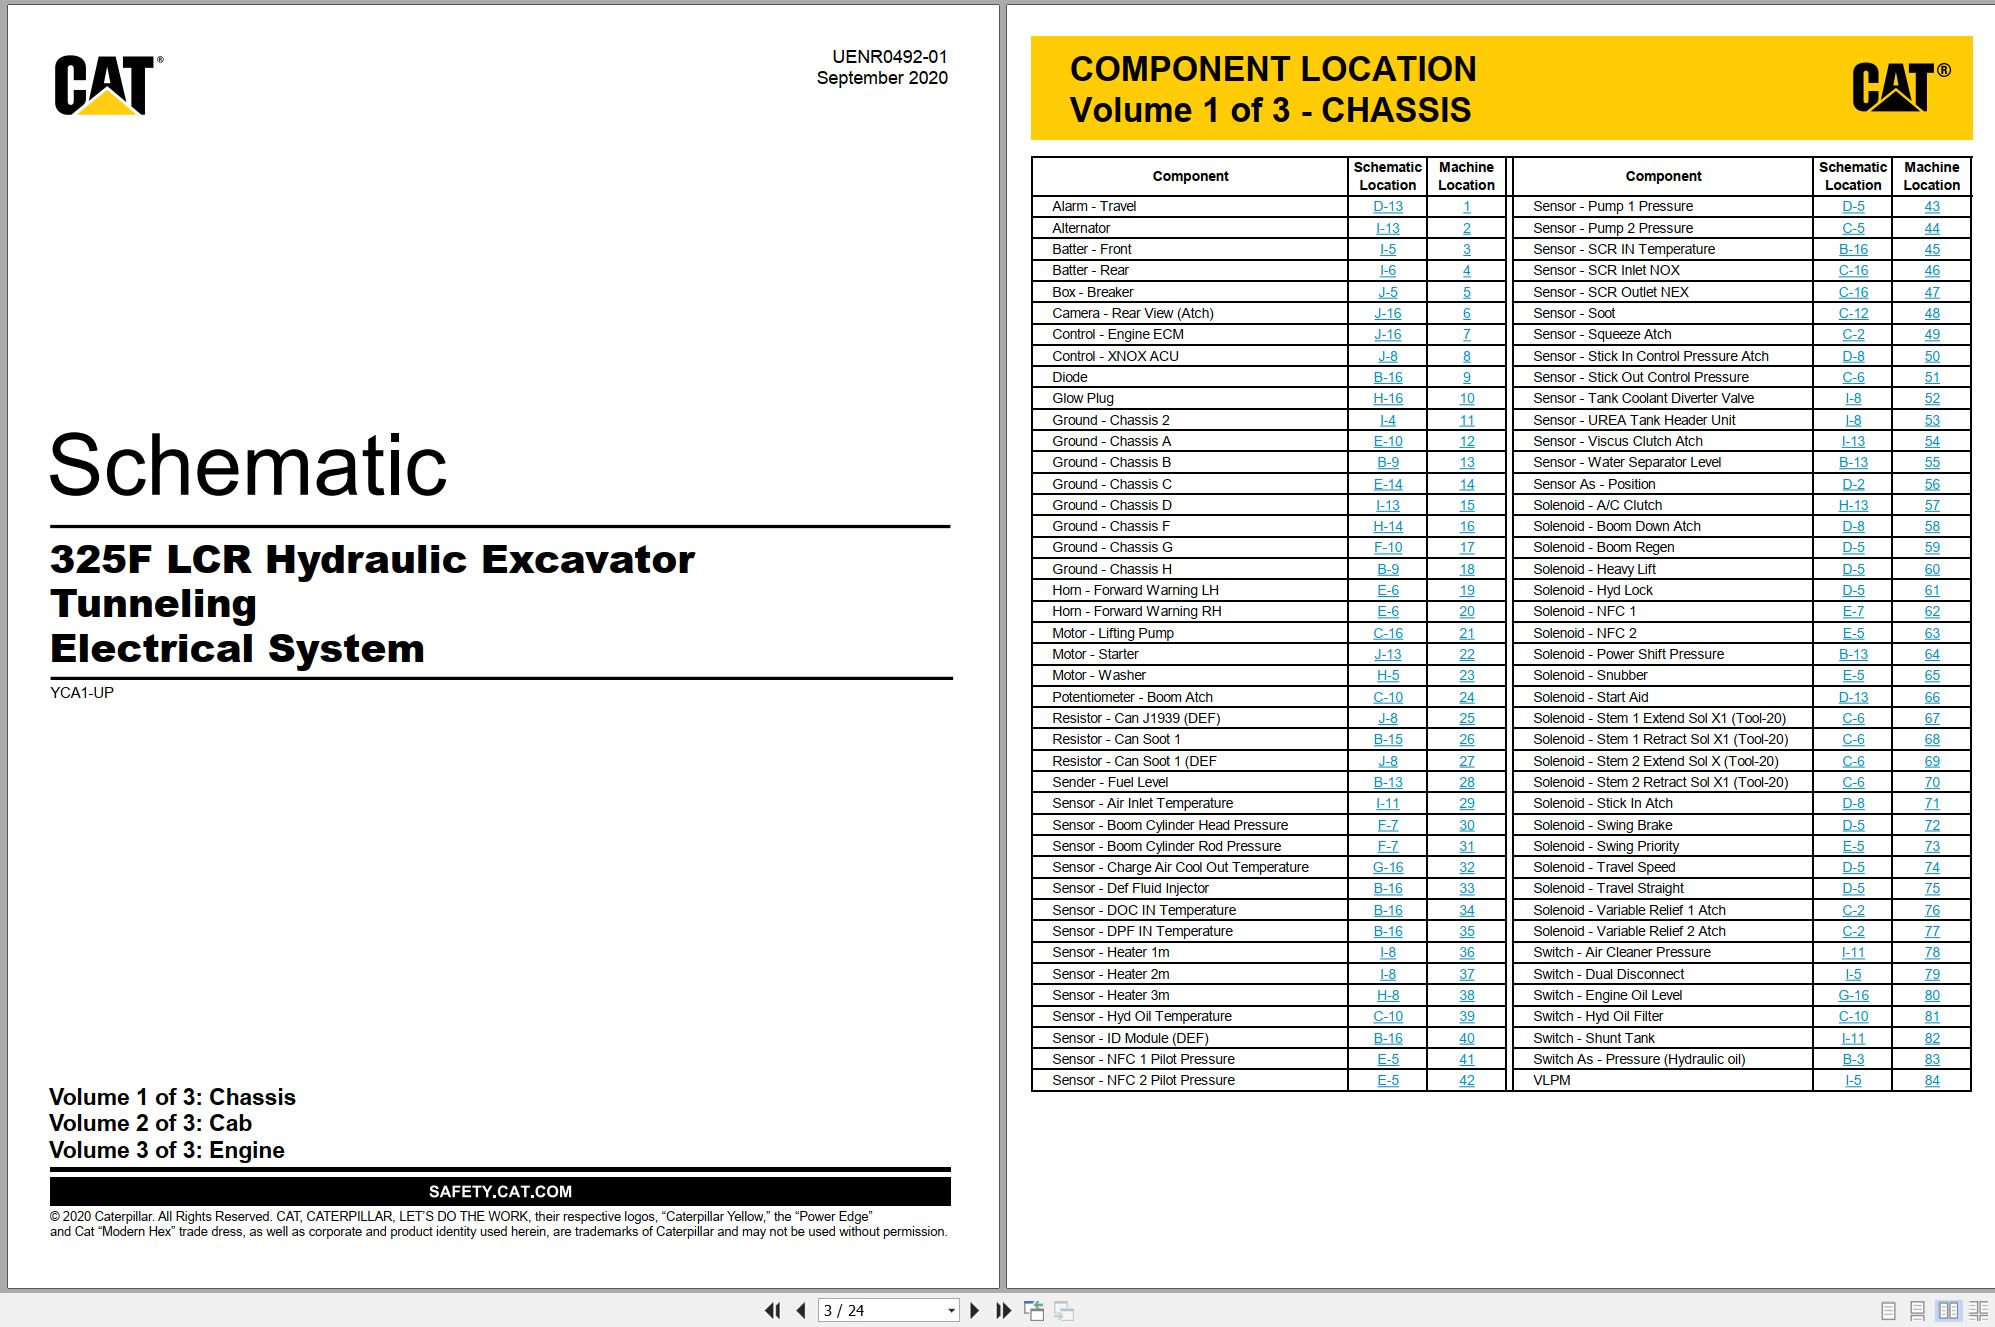The height and width of the screenshot is (1327, 1995).
Task: Open machine location 72 for Solenoid - Swing Brake
Action: tap(1931, 825)
